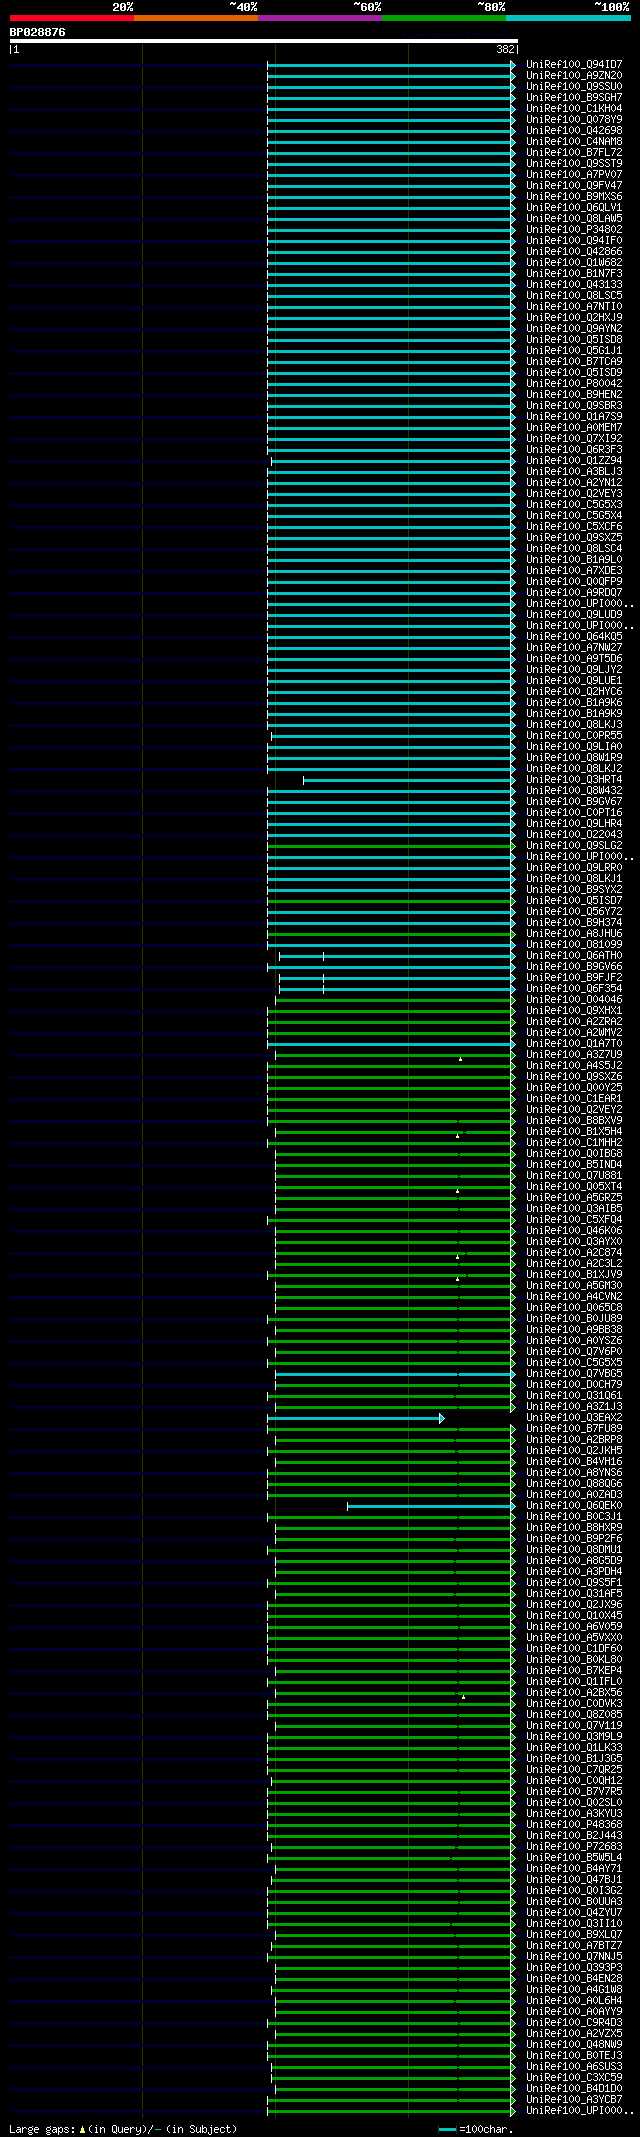
Task: Select the UniRef100_Q9S5F1 label
Action: (574, 1582)
